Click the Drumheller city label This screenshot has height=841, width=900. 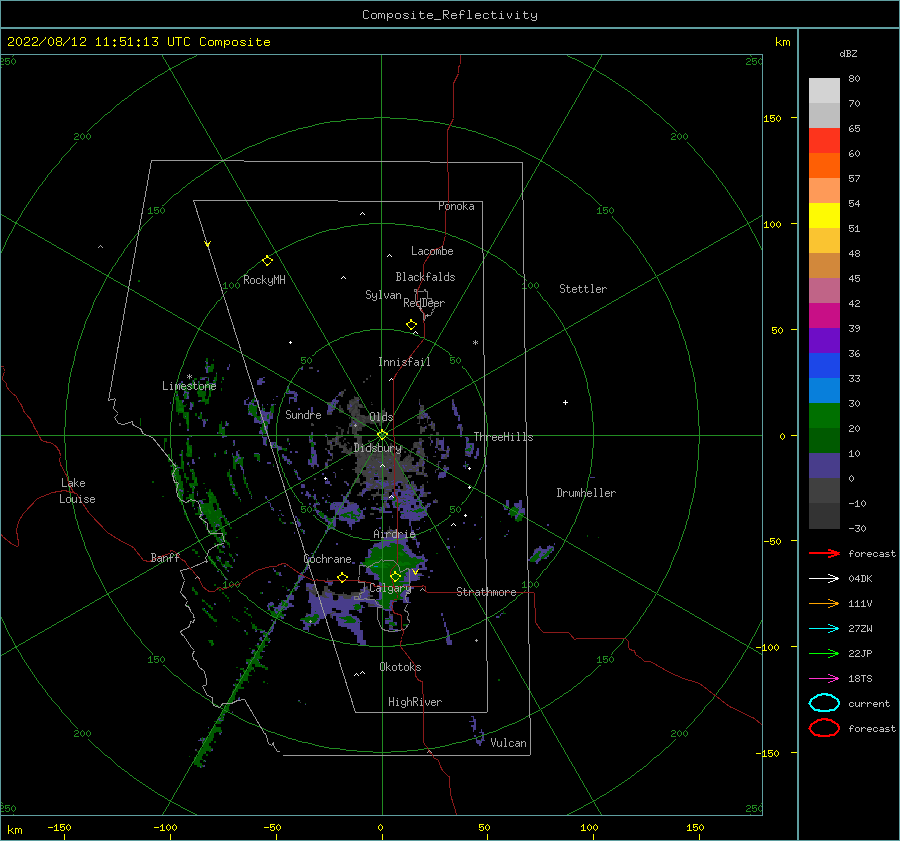[x=586, y=493]
